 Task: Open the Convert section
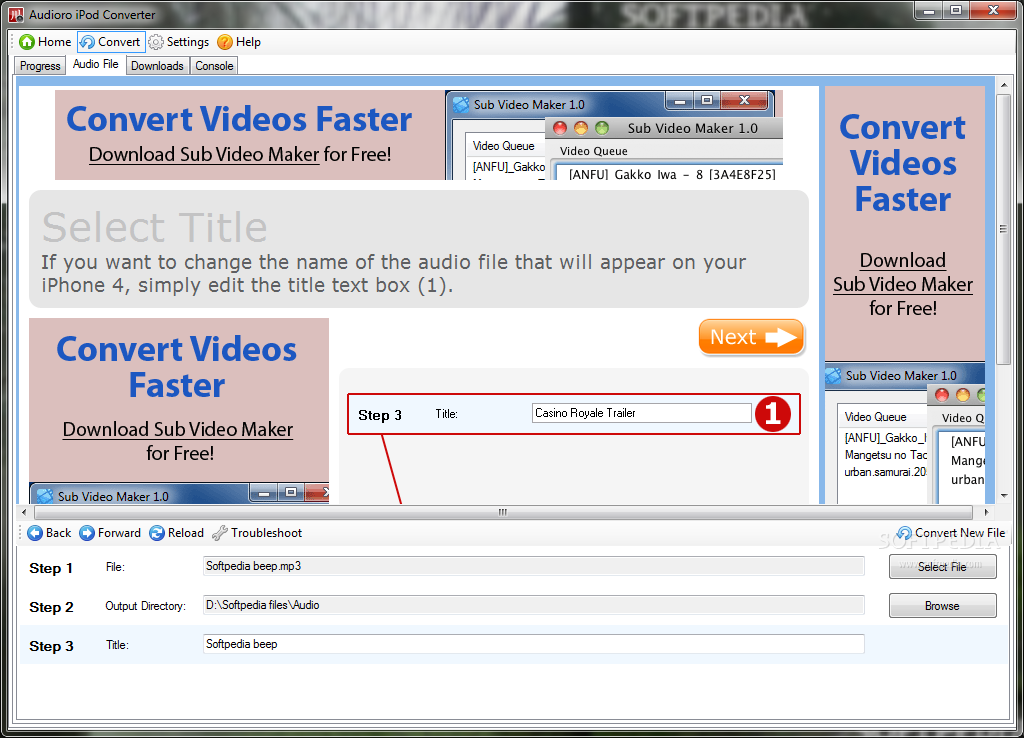110,42
